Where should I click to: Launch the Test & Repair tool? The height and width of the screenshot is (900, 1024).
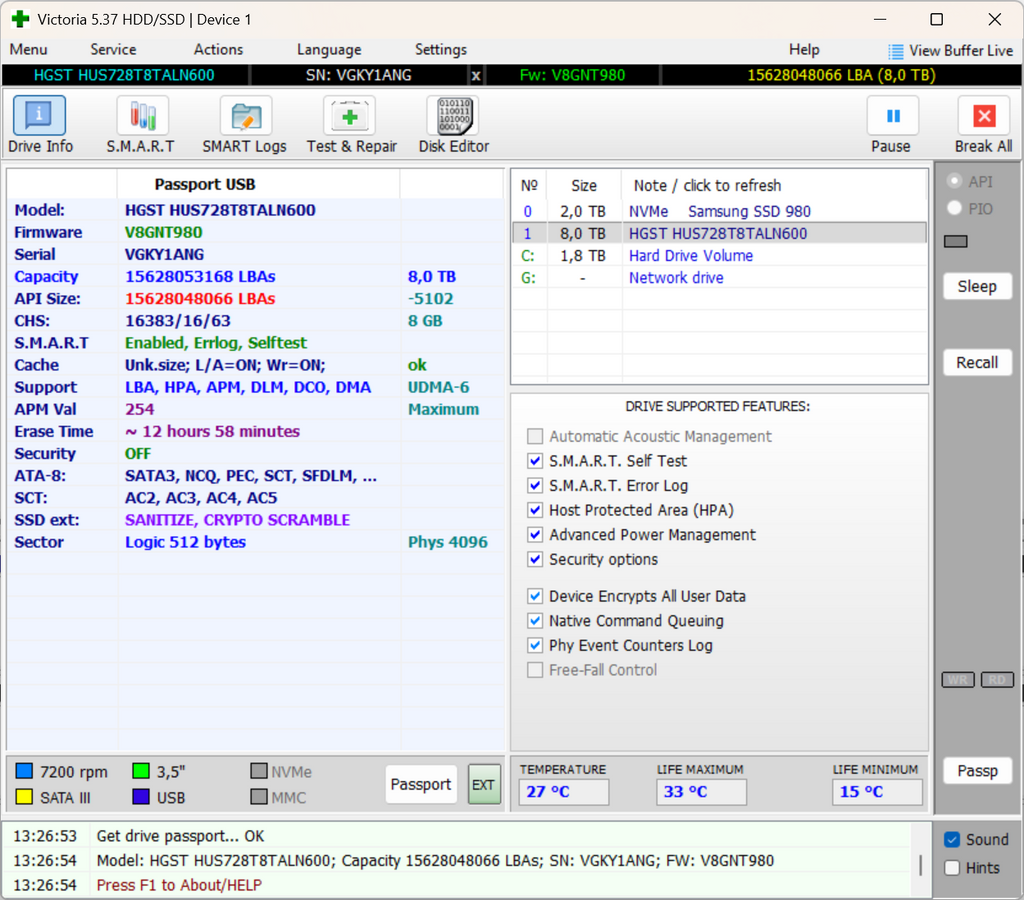(349, 116)
